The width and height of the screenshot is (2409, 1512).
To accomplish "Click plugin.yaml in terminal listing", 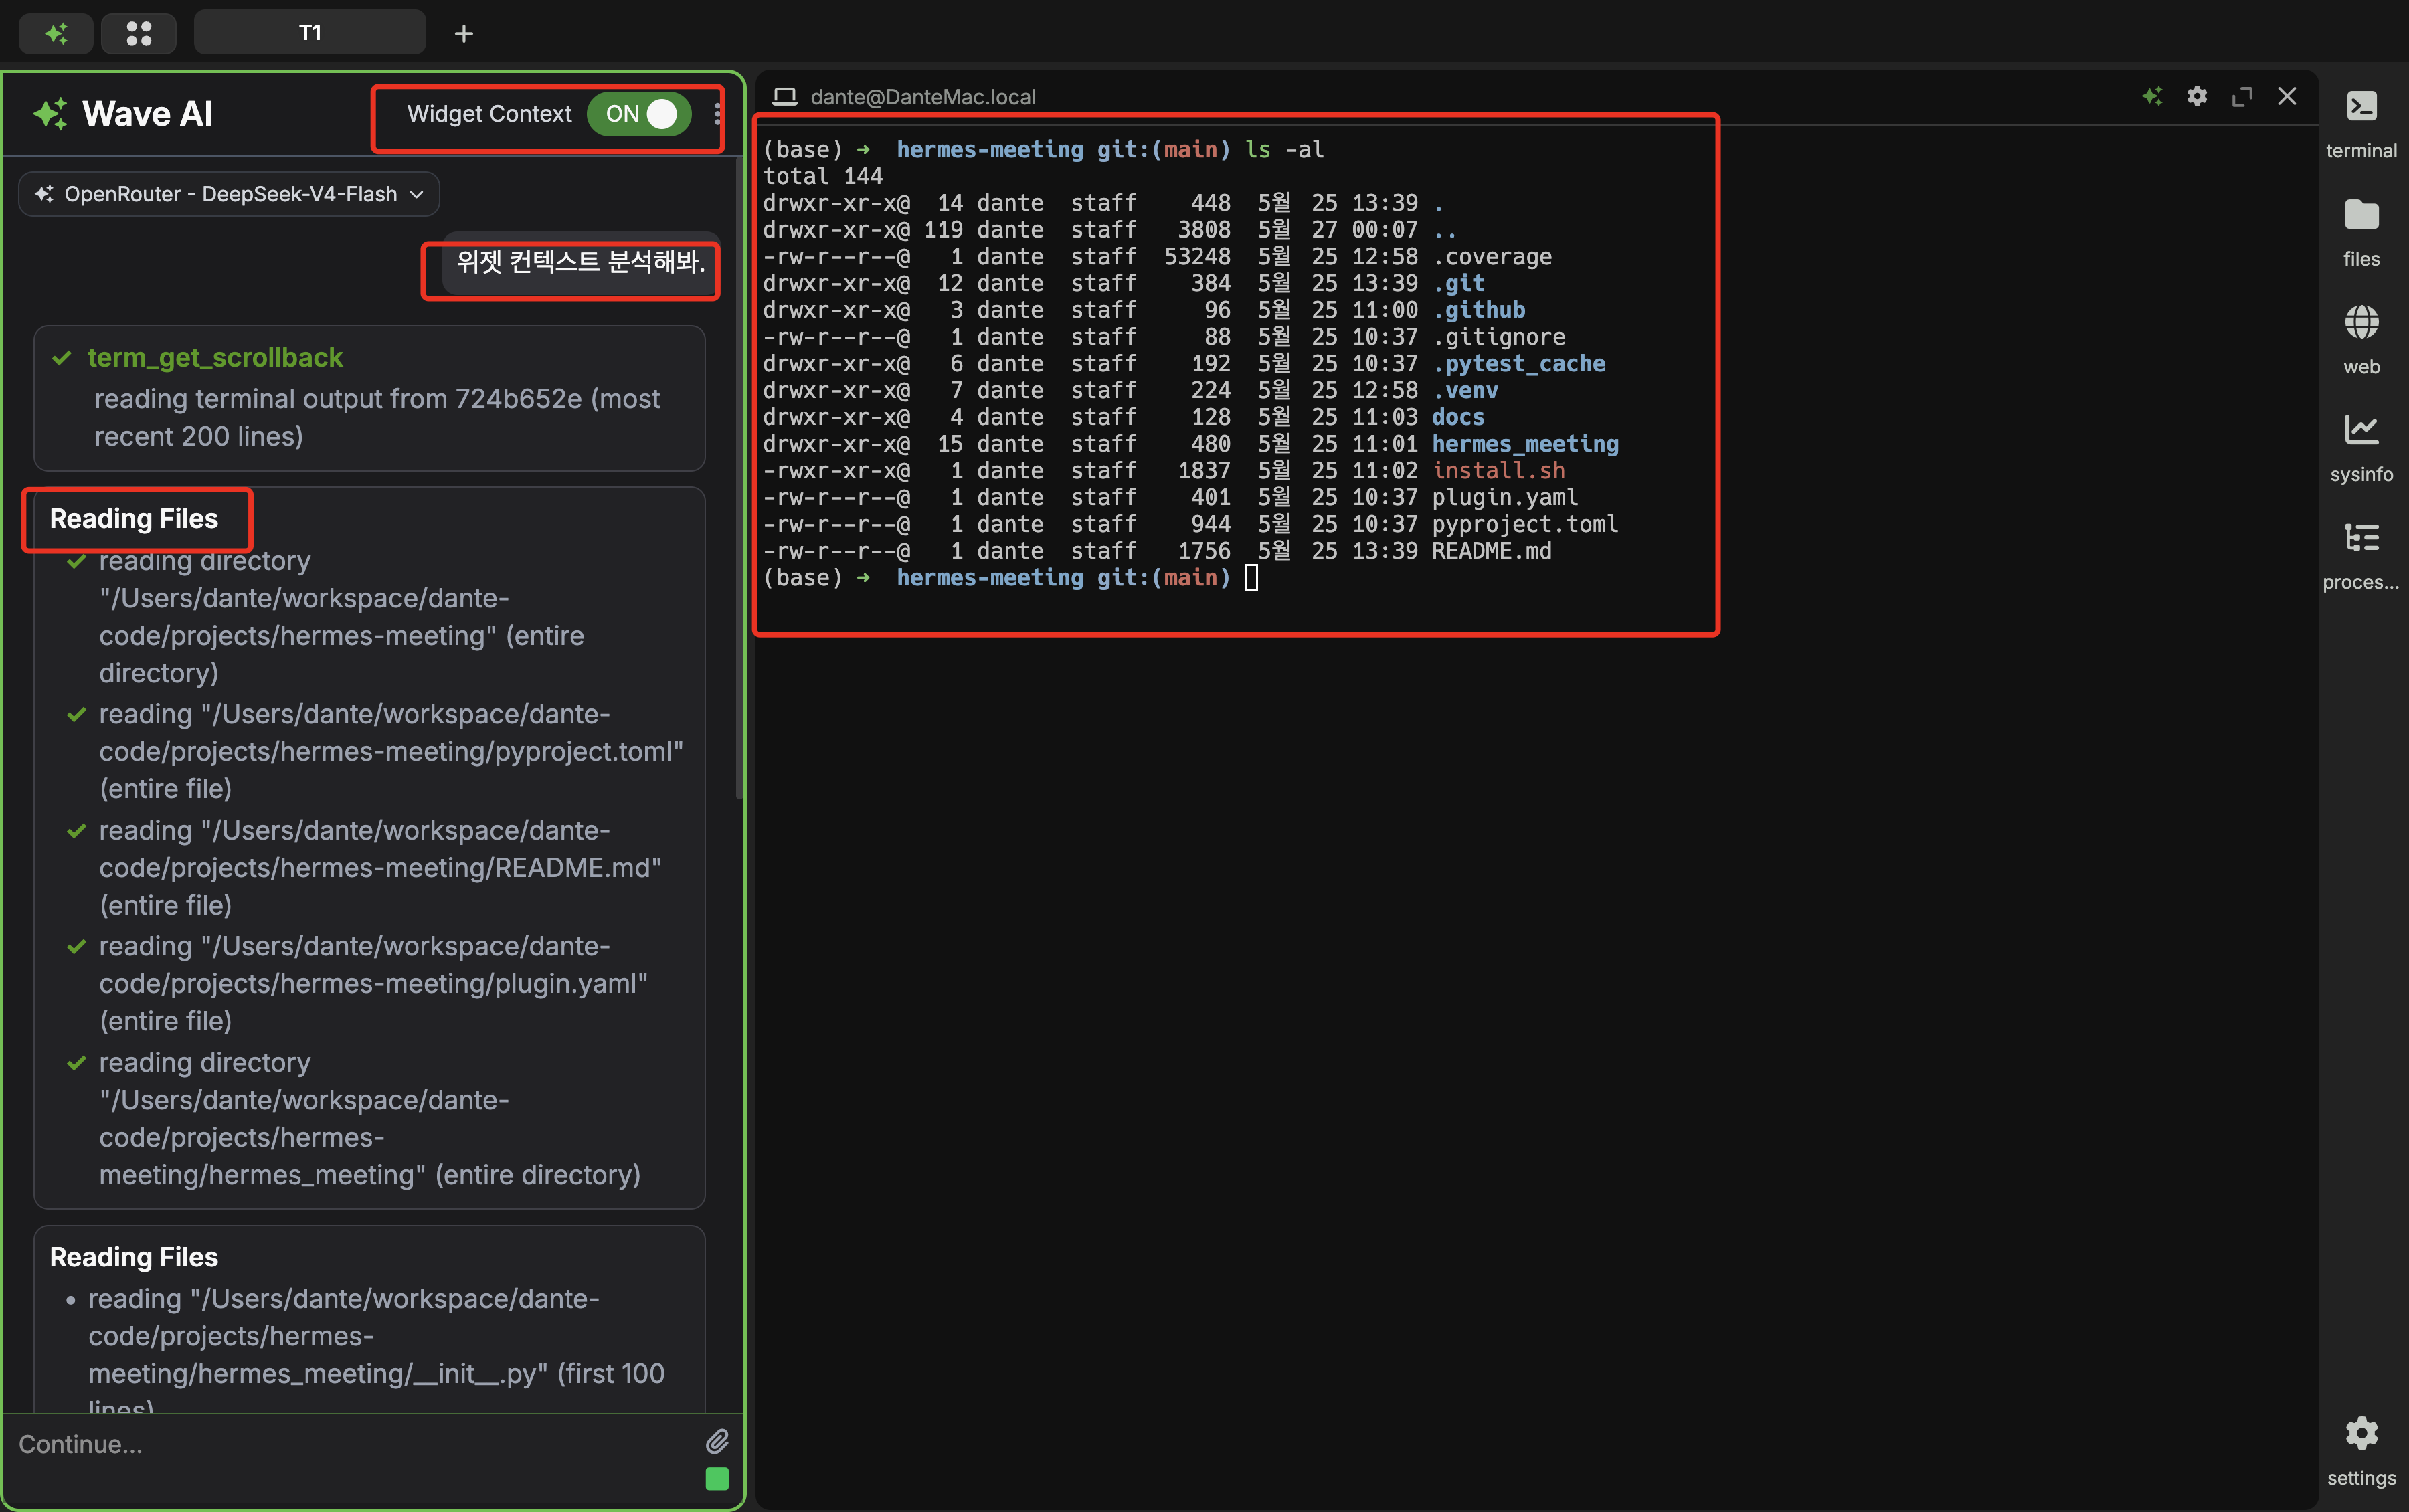I will tap(1505, 498).
